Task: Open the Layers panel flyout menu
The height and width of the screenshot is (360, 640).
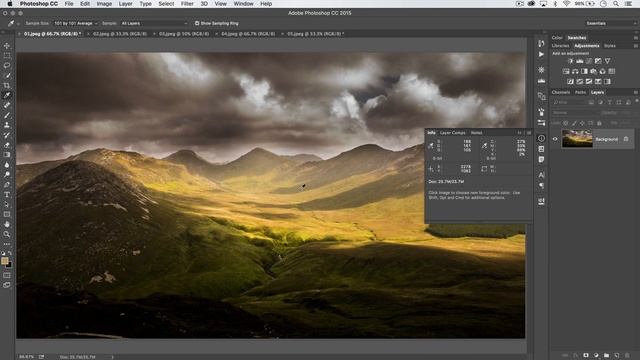Action: (636, 92)
